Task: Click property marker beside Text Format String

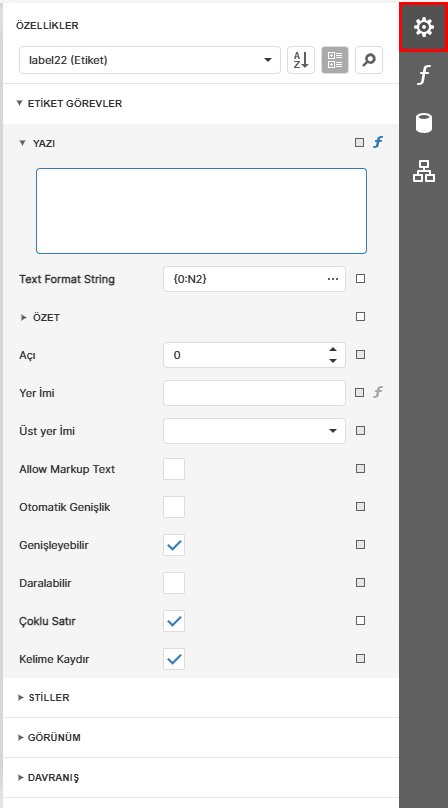Action: (360, 279)
